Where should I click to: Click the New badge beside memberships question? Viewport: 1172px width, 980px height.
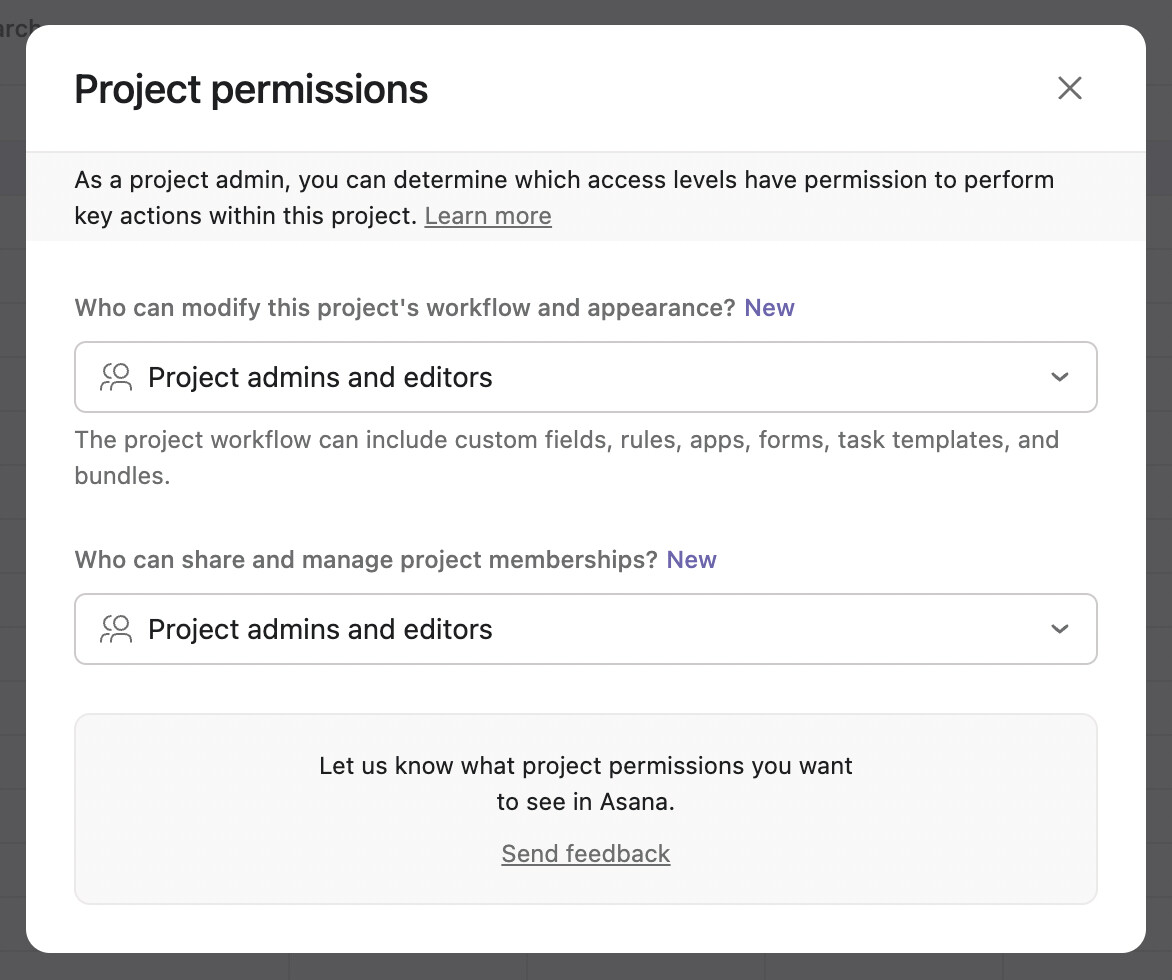691,560
